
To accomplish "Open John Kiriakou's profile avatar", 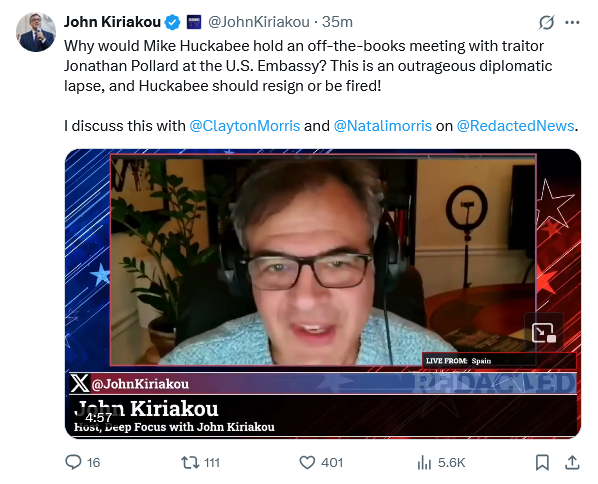I will click(x=36, y=32).
